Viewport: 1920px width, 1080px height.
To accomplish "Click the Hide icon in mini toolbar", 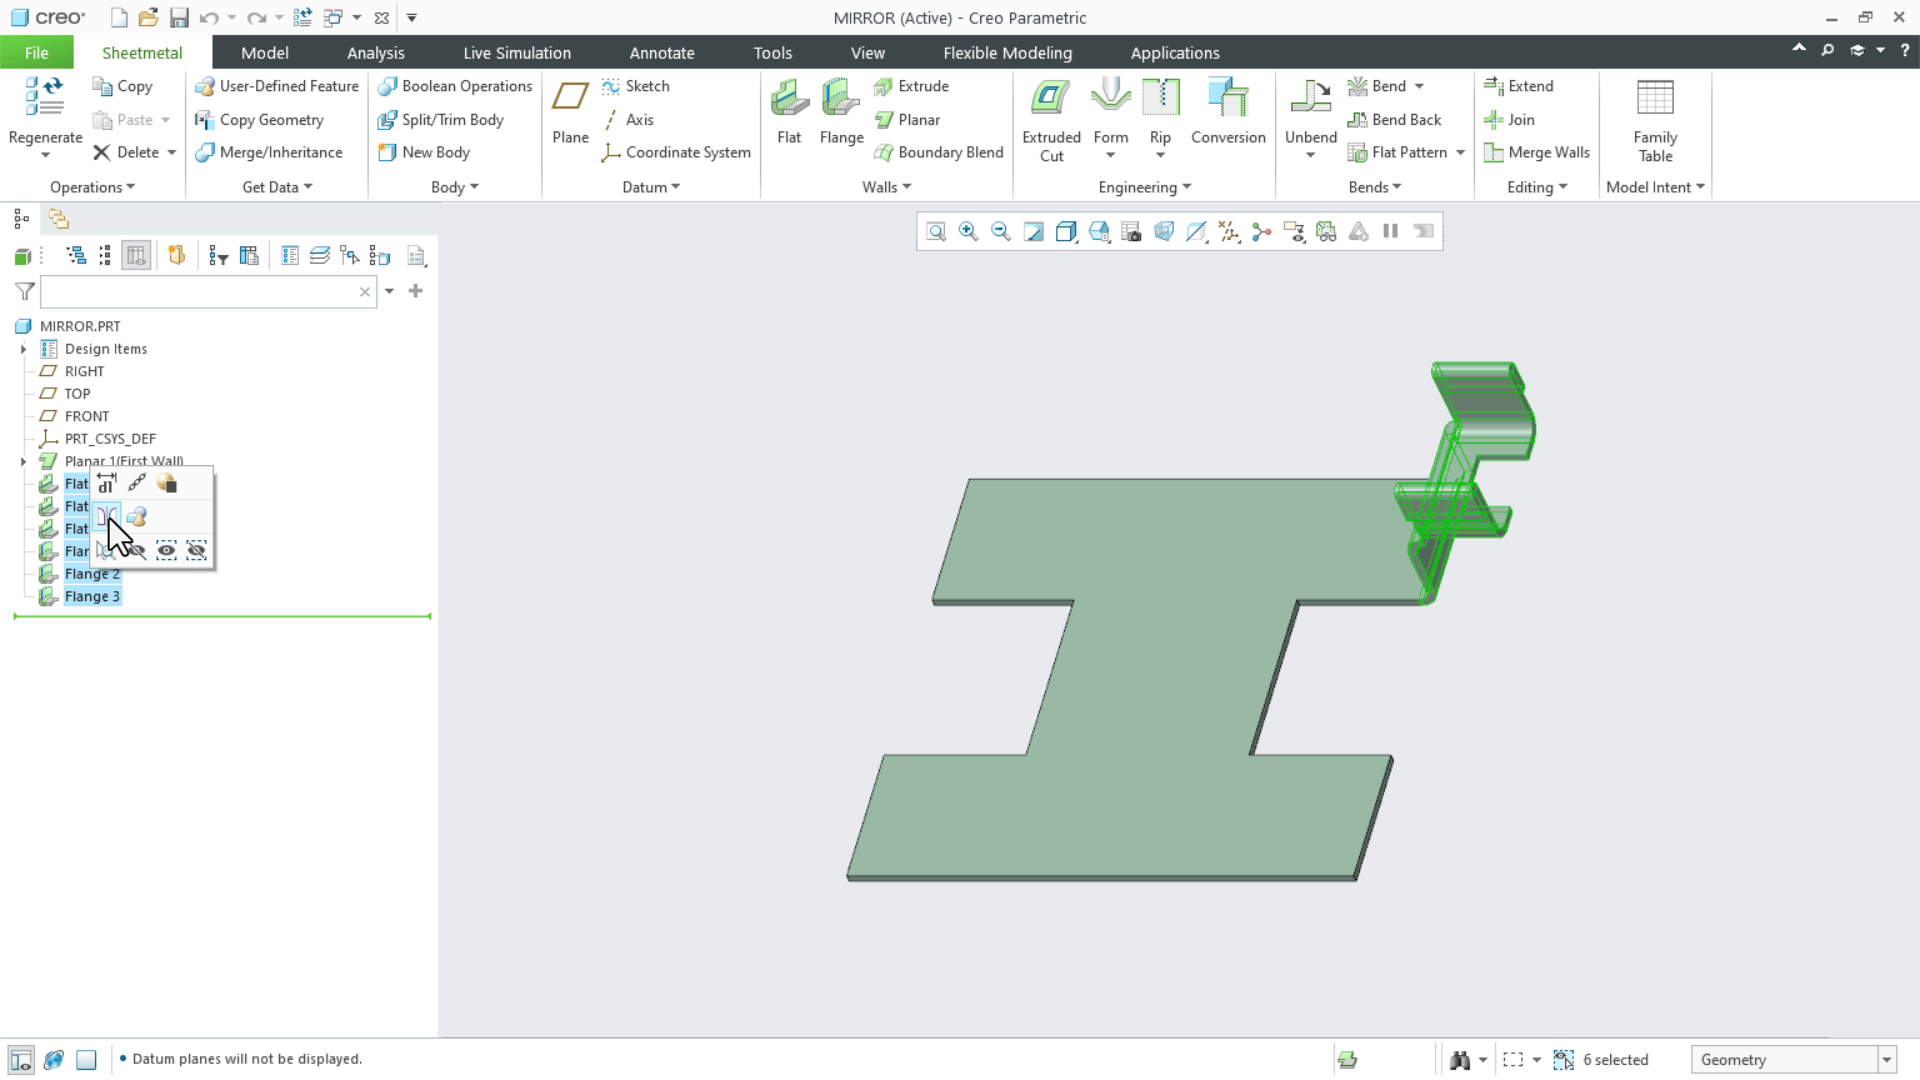I will click(x=137, y=550).
